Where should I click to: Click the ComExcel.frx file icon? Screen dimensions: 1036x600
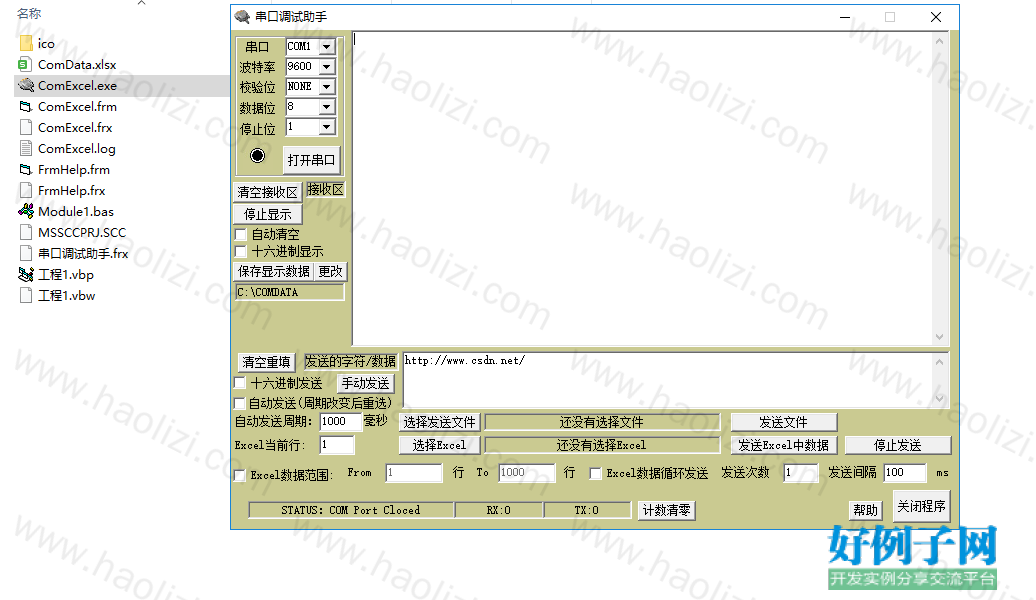(26, 128)
